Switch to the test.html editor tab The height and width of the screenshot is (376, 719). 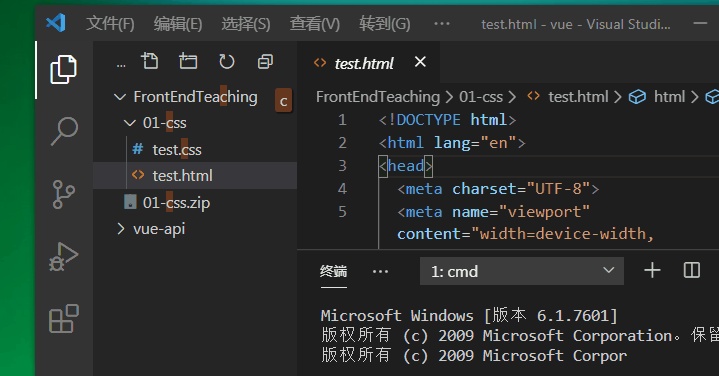pos(364,63)
